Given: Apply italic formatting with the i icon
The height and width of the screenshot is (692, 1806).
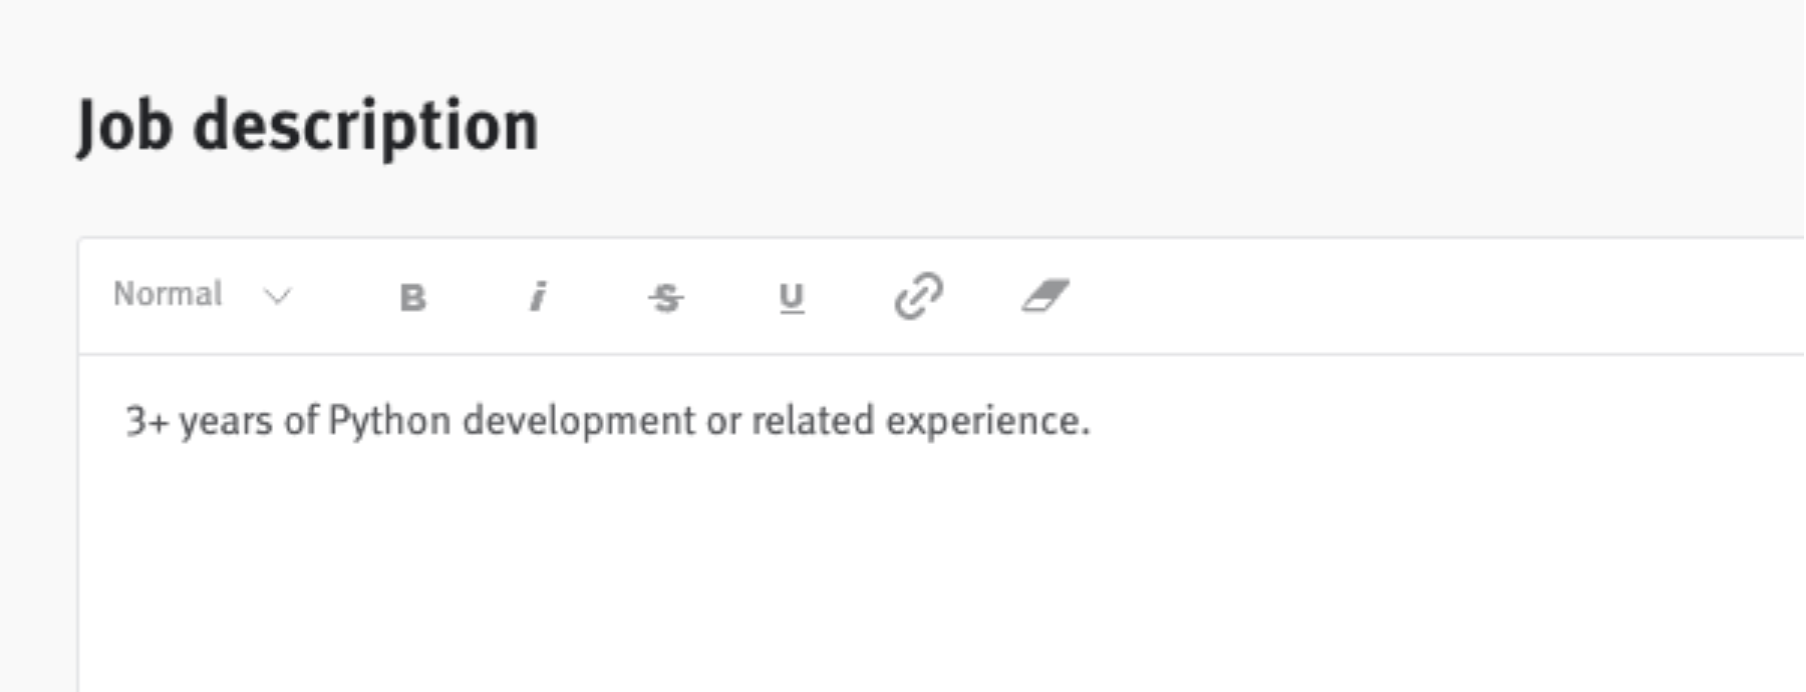Looking at the screenshot, I should coord(538,297).
